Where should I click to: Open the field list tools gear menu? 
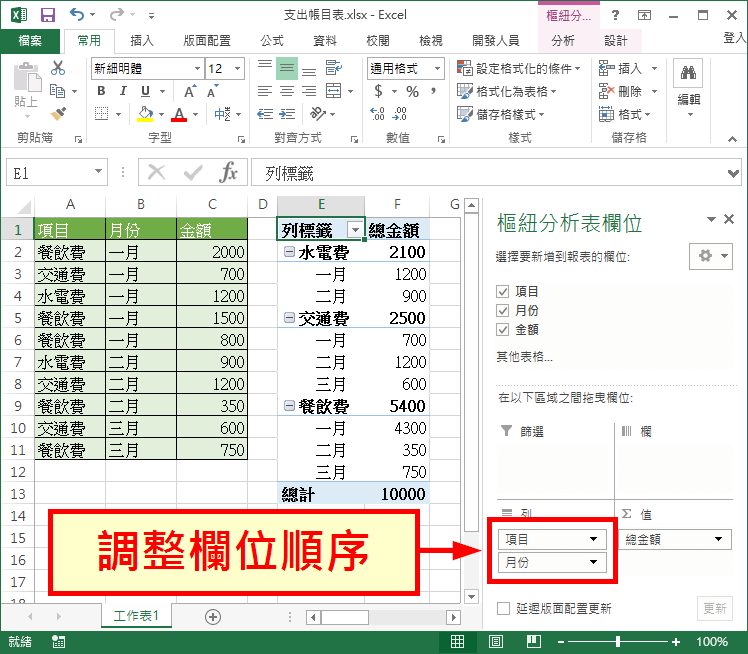click(x=711, y=256)
